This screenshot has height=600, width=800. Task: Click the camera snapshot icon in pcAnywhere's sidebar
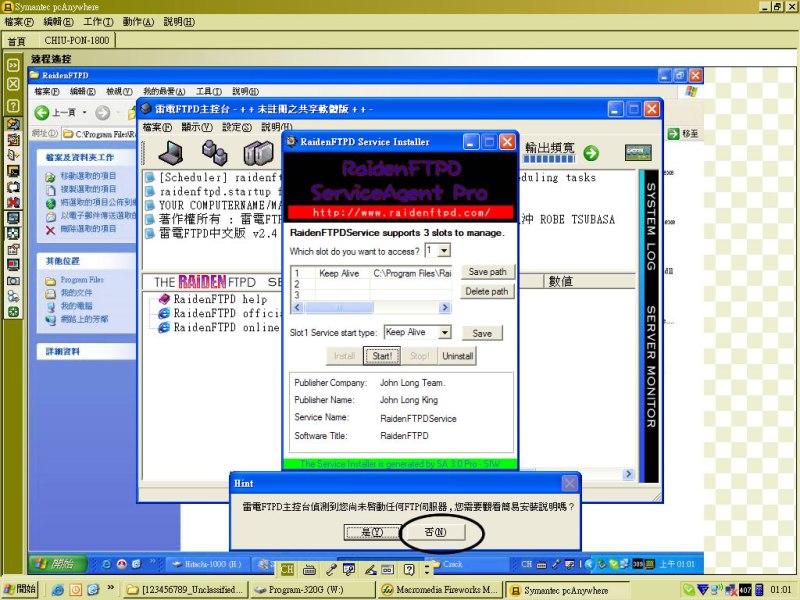(13, 281)
